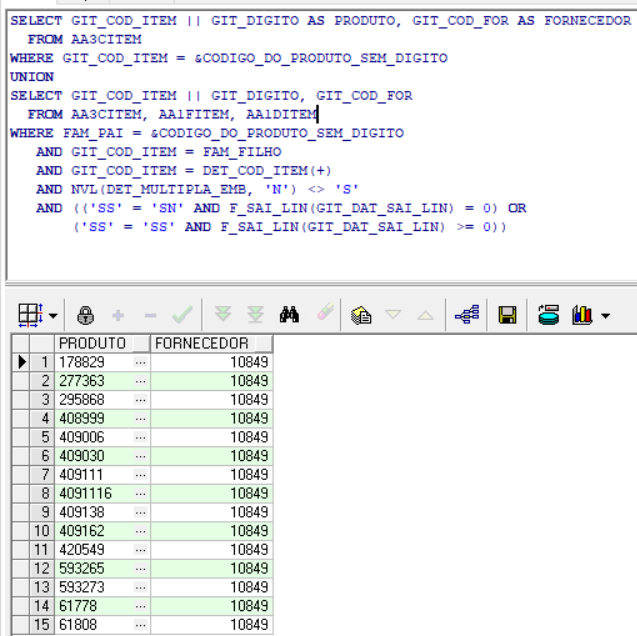Viewport: 637px width, 636px height.
Task: Click the current record arrow indicator in row 1
Action: (21, 362)
